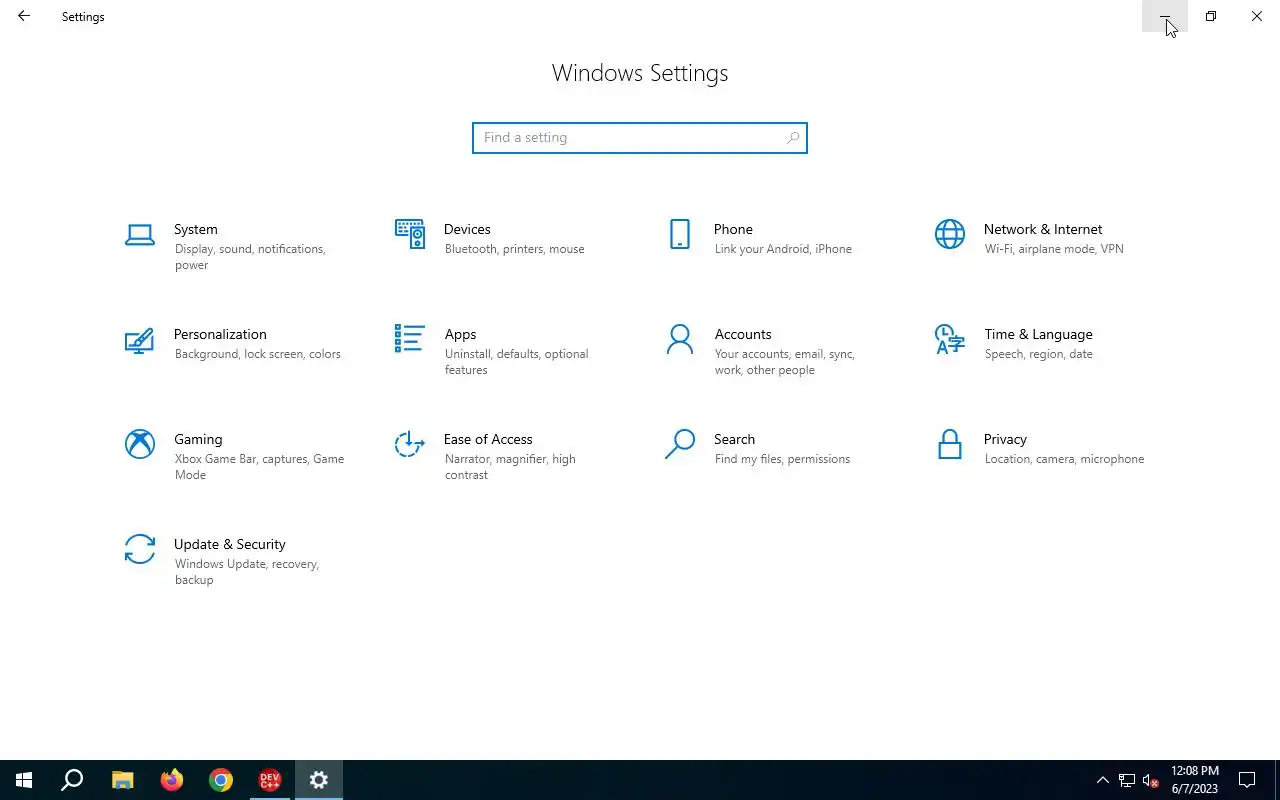Click 'Windows Update, recovery, backup' text
Screen dimensions: 1280x800
[x=246, y=572]
